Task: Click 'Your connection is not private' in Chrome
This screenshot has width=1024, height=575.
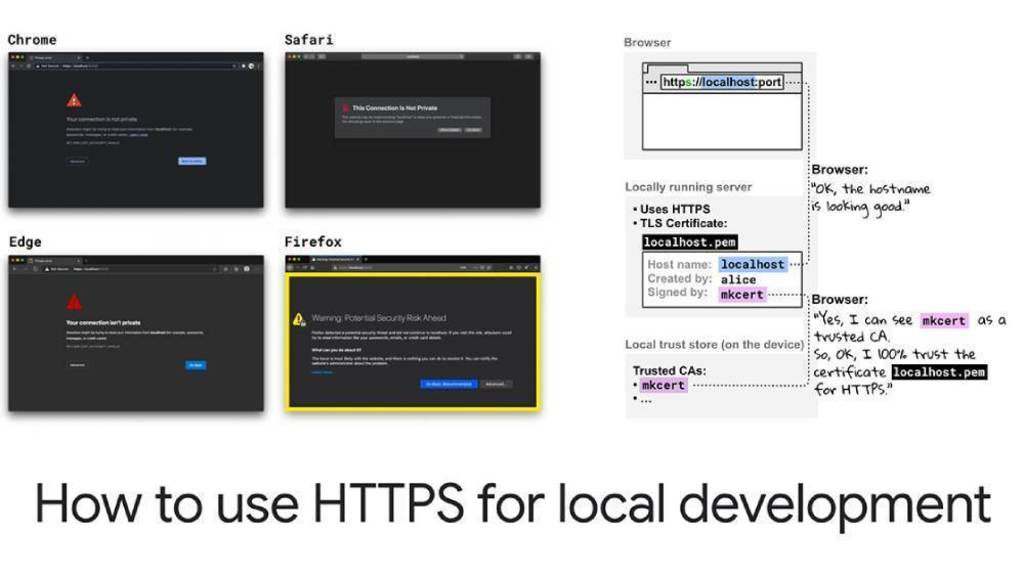Action: (102, 120)
